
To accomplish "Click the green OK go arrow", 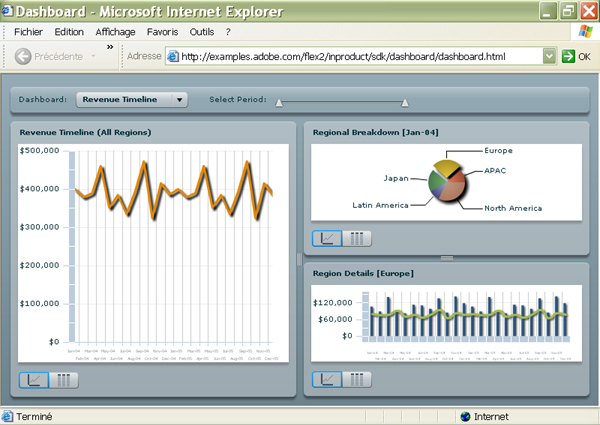I will [569, 56].
